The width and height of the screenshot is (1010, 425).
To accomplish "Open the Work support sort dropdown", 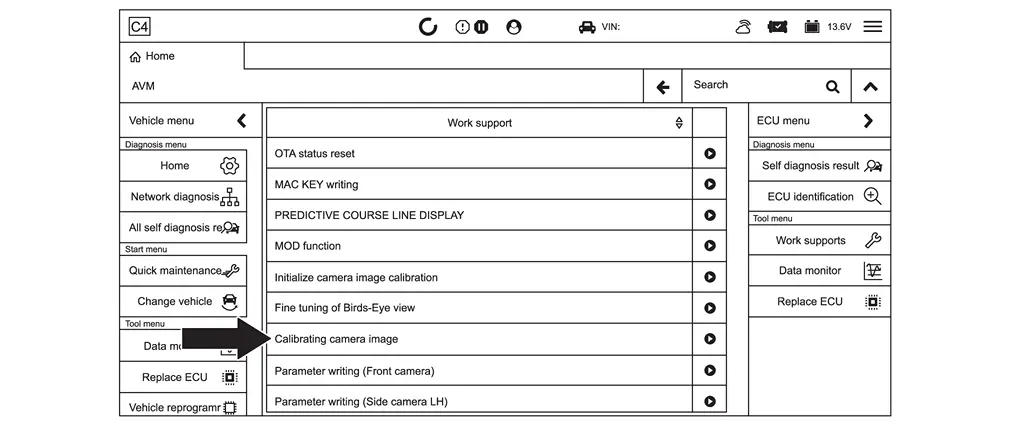I will point(679,123).
